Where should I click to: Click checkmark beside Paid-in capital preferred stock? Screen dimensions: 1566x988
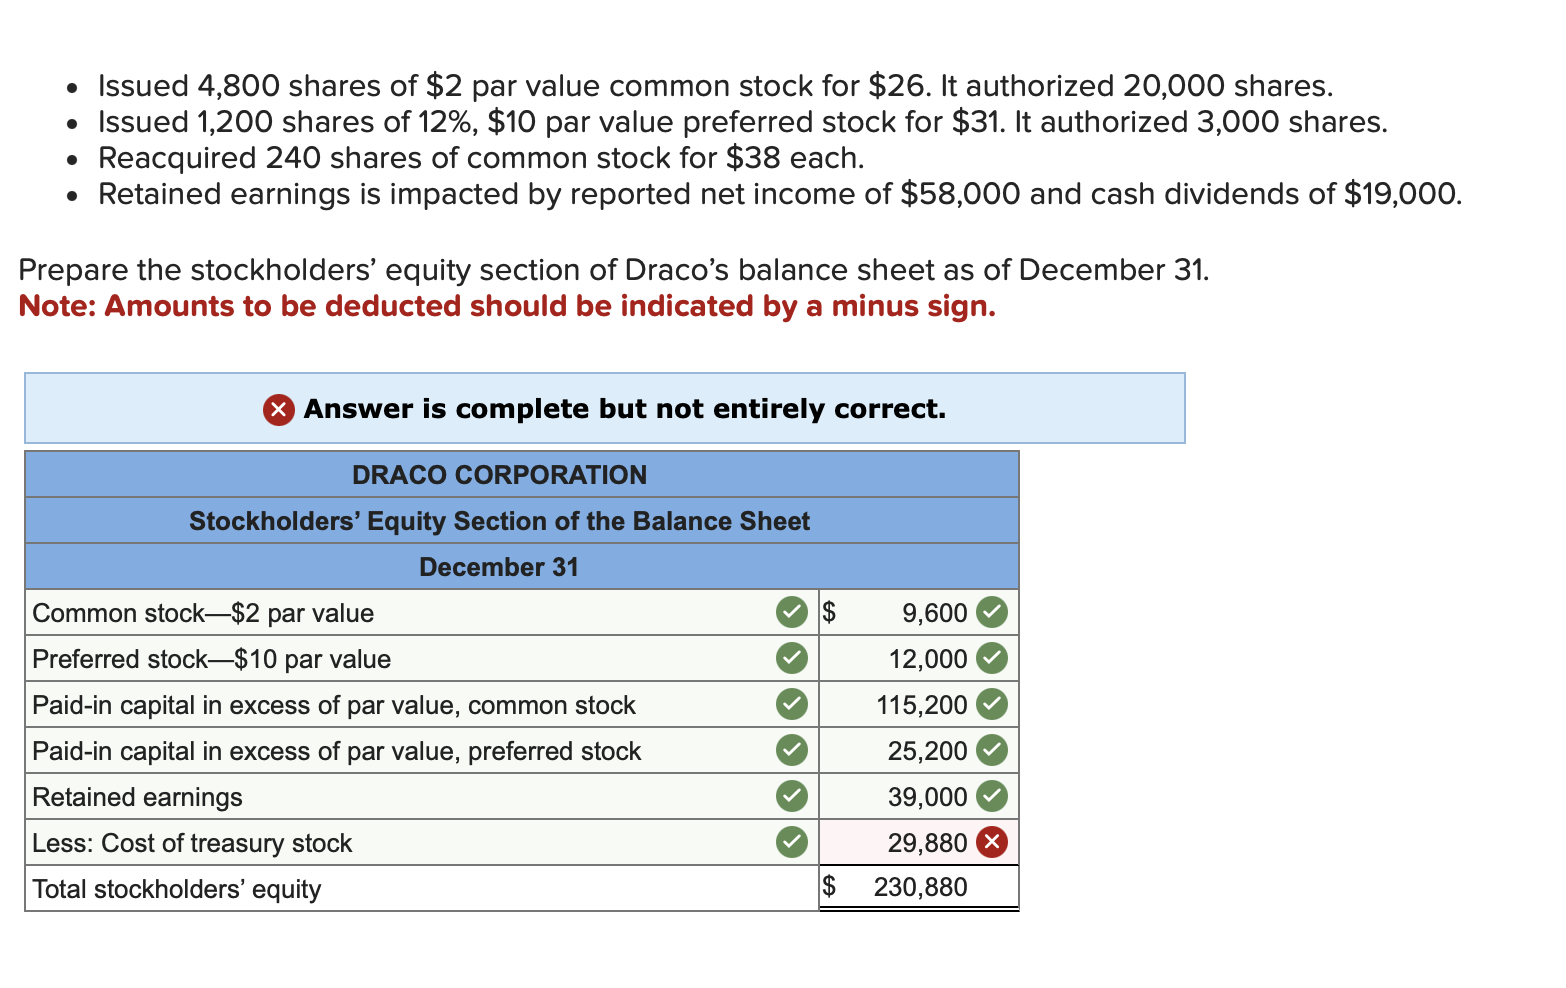[790, 750]
